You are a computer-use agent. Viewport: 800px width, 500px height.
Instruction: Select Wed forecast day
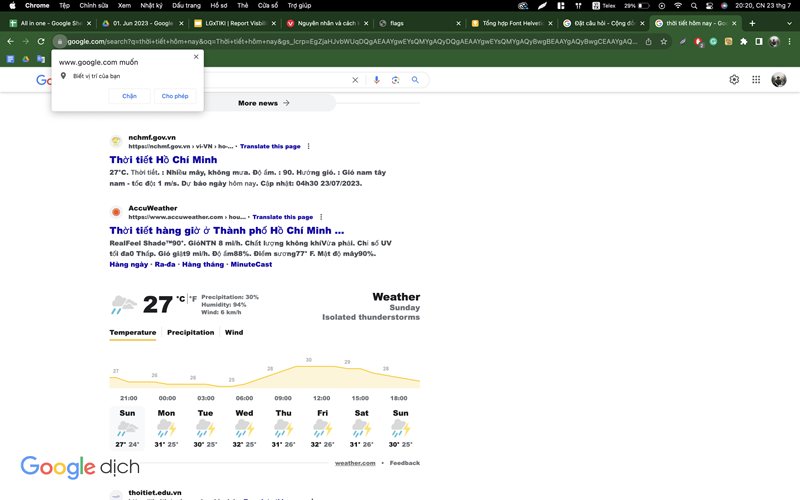(244, 428)
